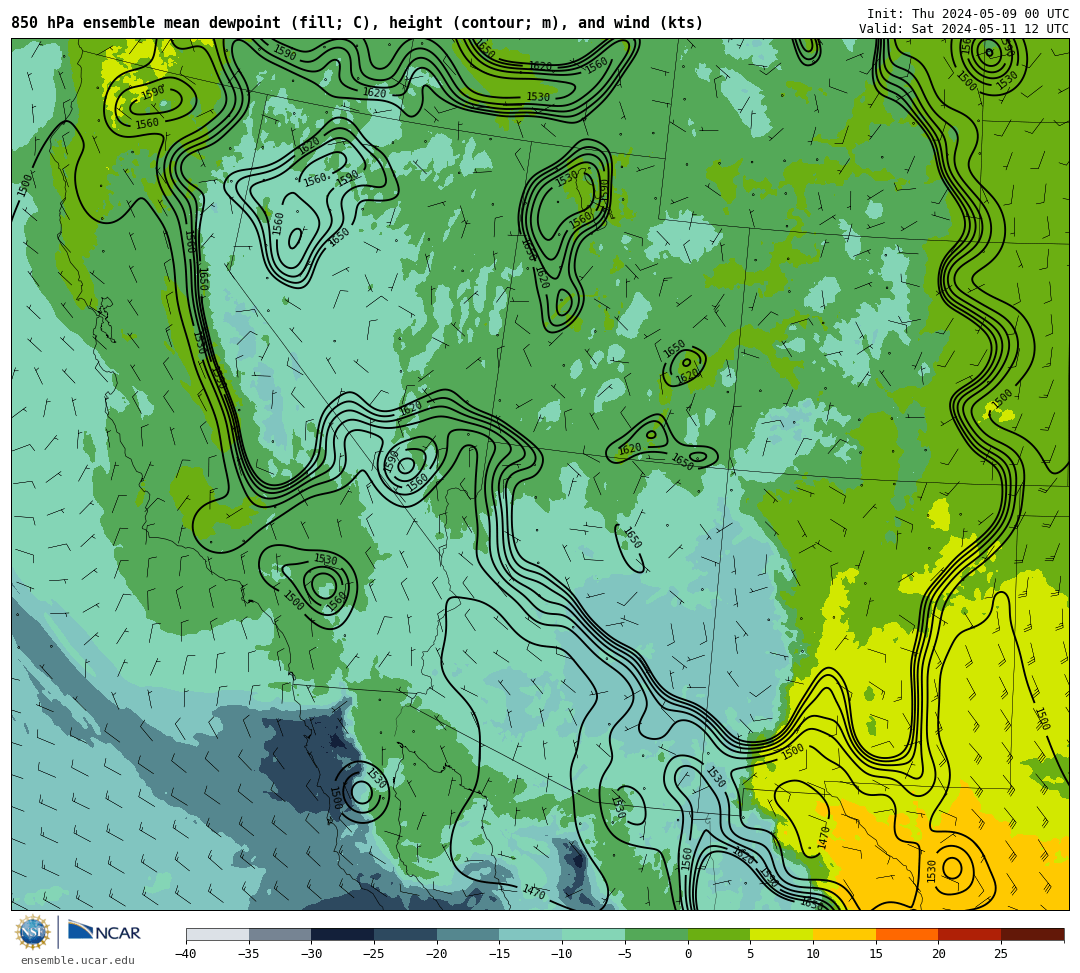Click the 1470 contour label over the orange area

tap(824, 838)
